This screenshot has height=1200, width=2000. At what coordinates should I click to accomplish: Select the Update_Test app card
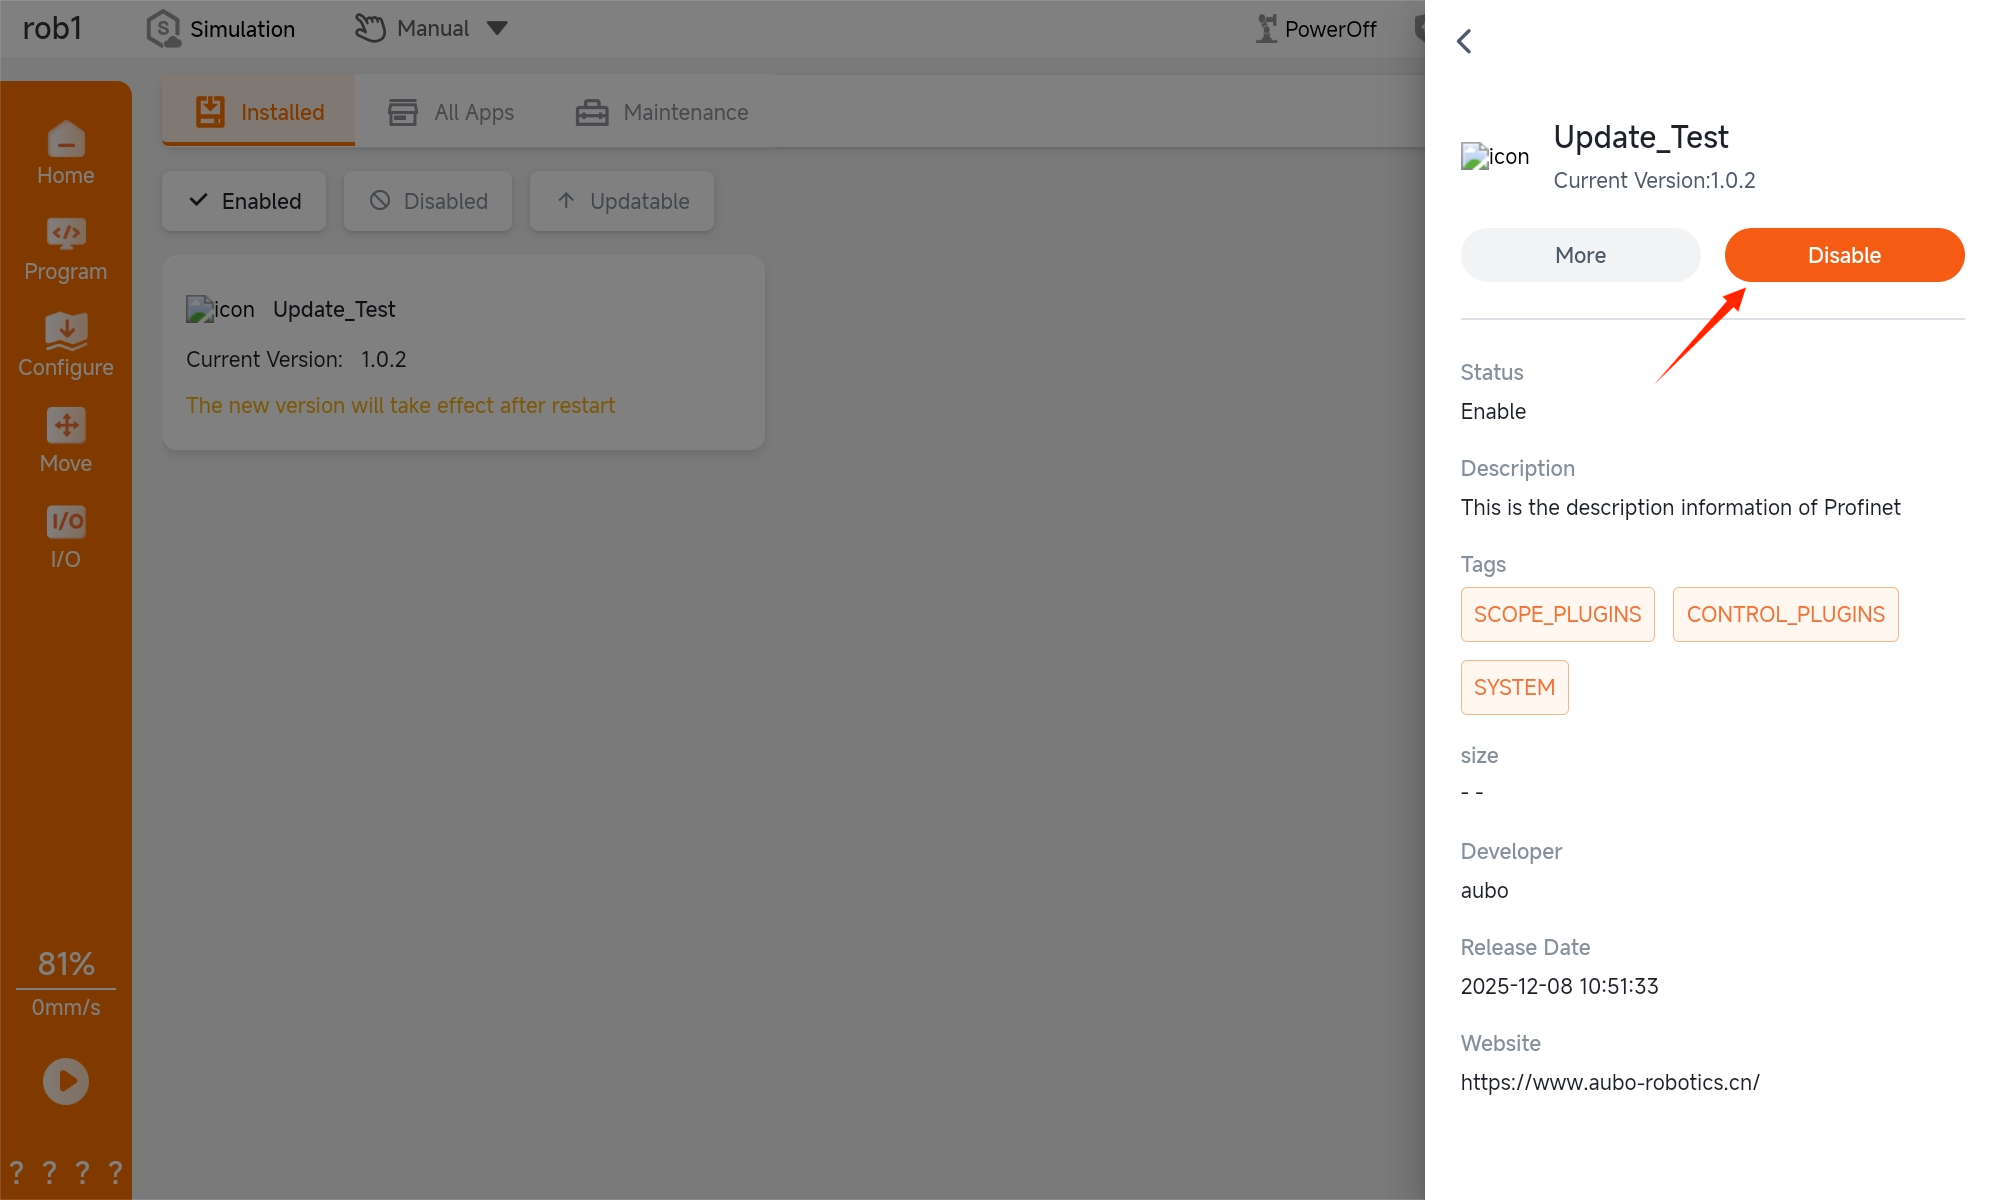(463, 353)
